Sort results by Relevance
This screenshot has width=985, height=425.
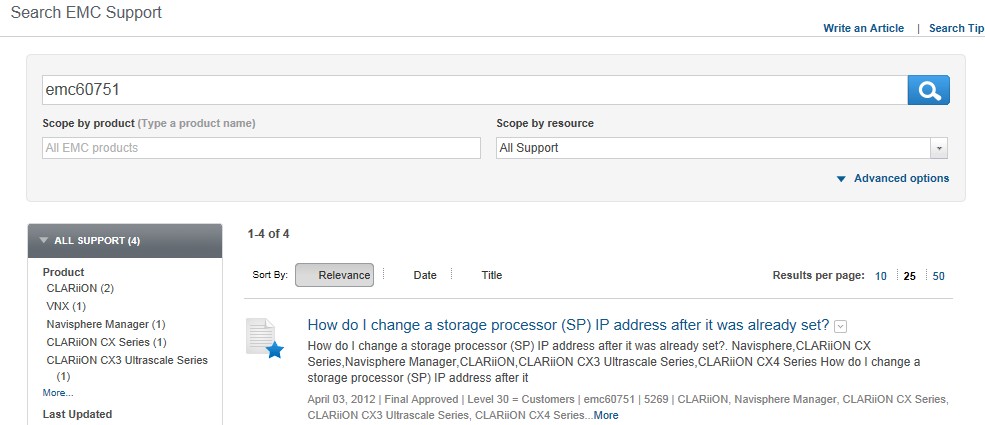tap(334, 275)
